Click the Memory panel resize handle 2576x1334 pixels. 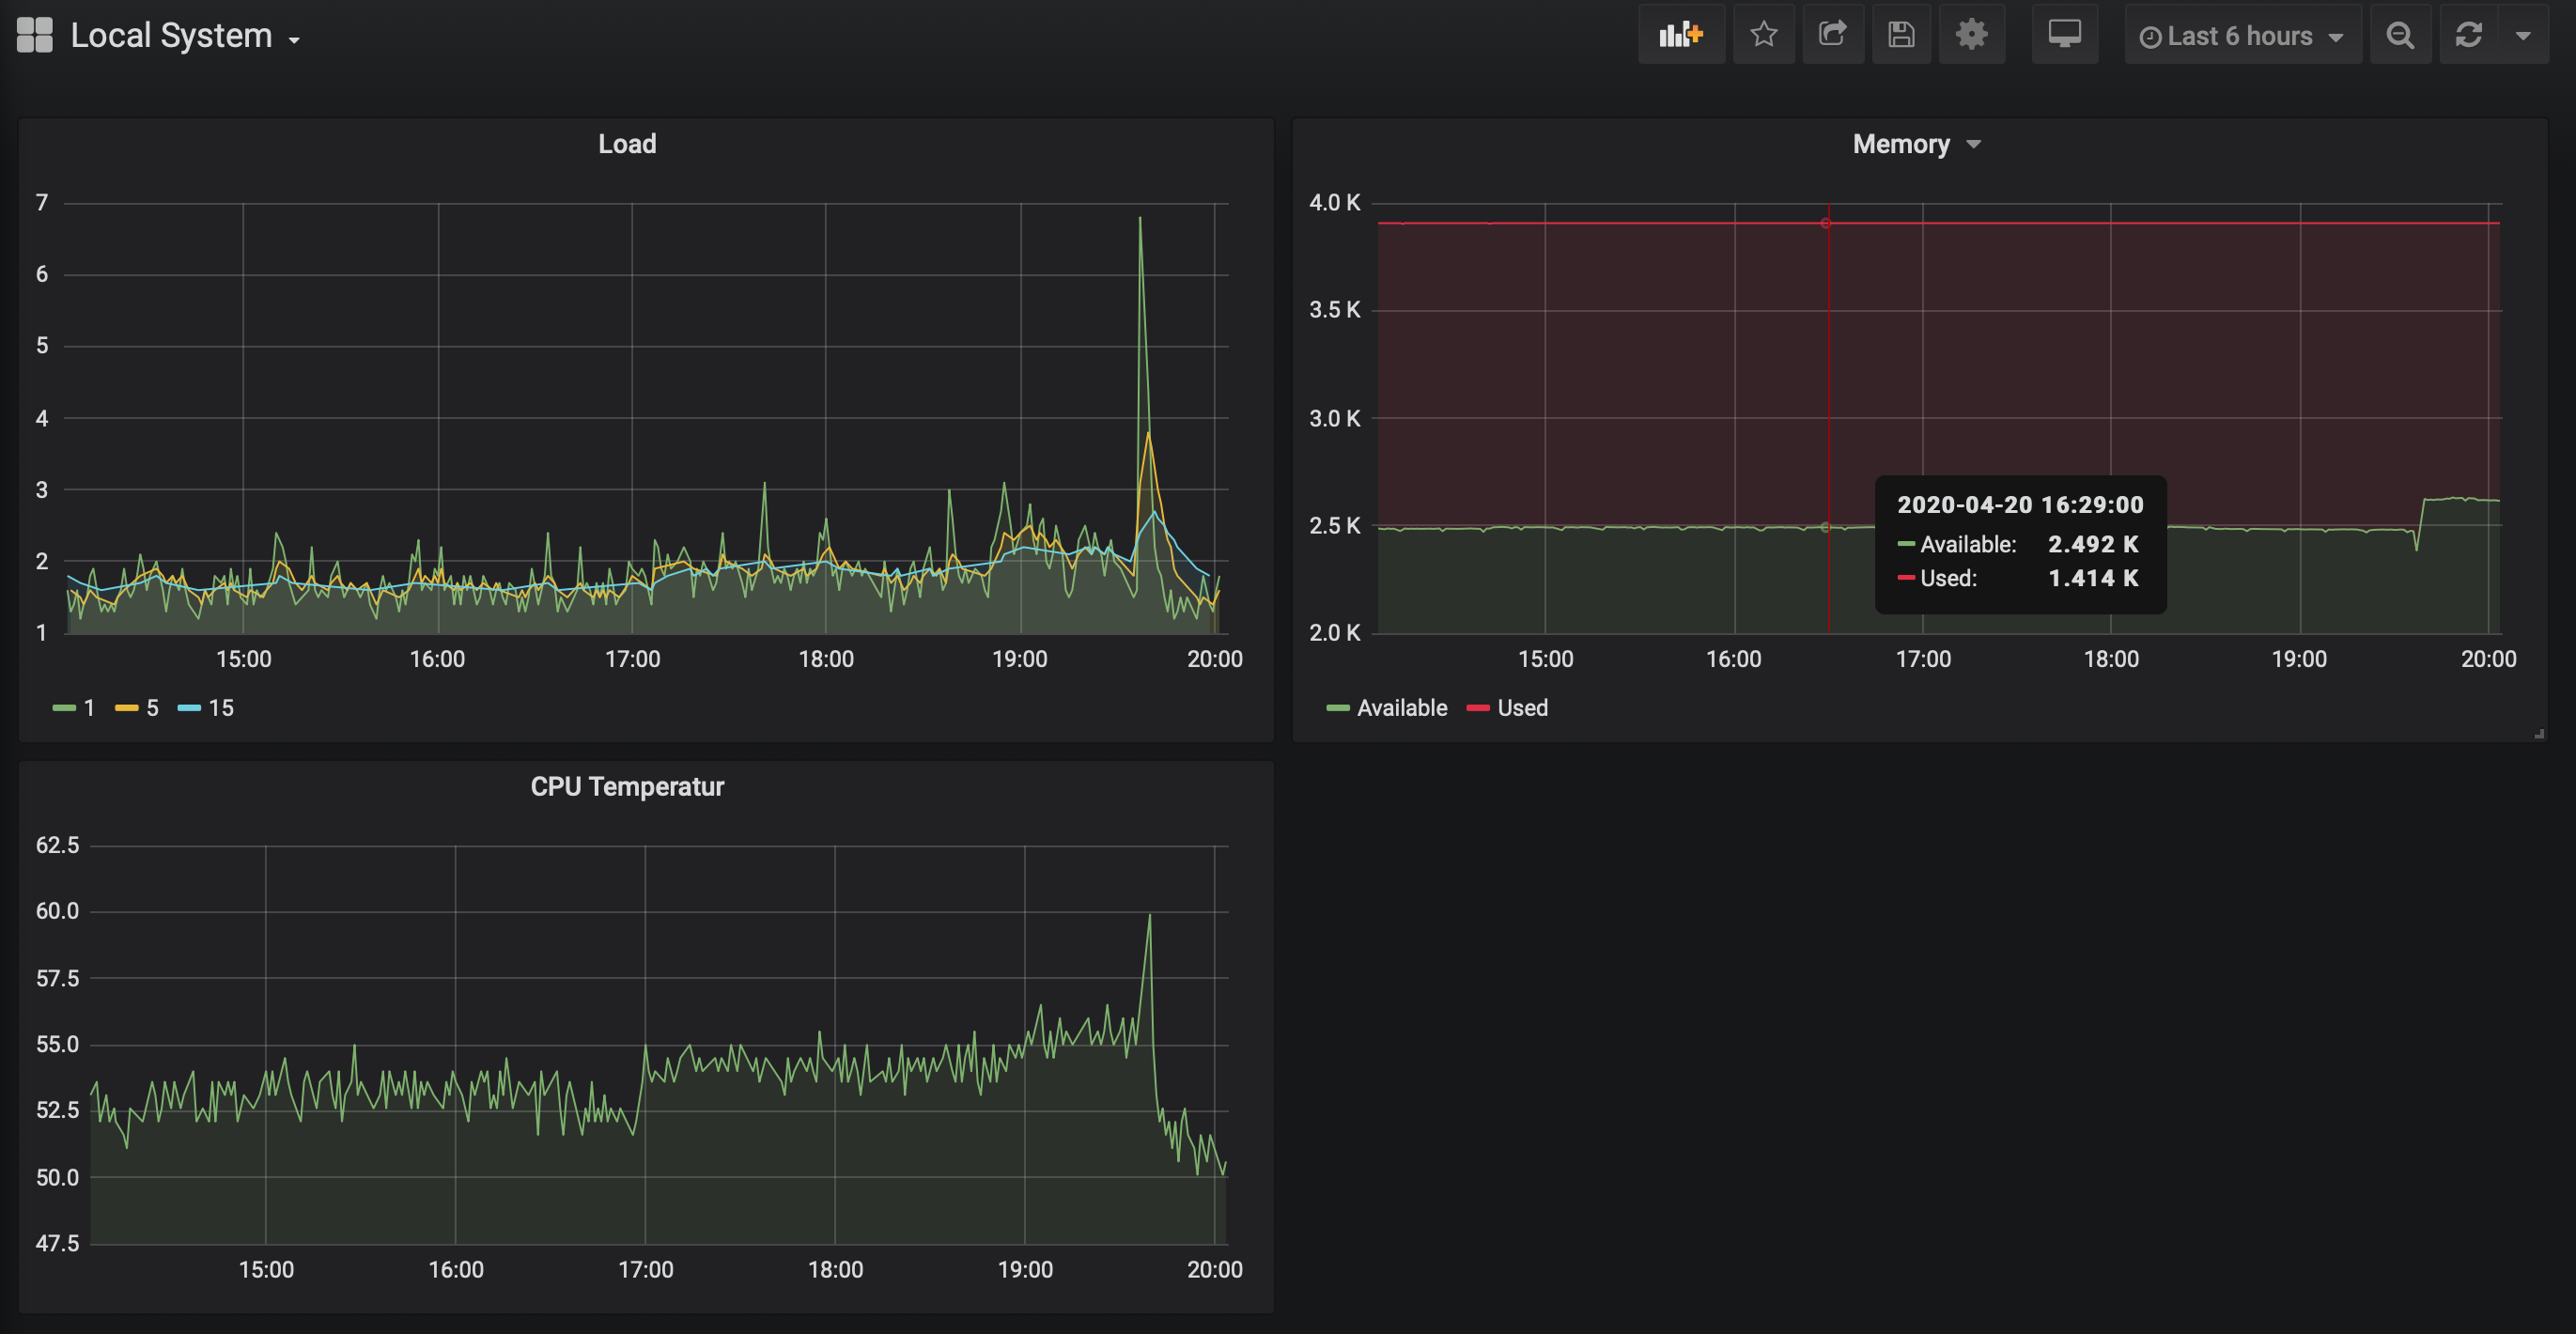pos(2539,734)
